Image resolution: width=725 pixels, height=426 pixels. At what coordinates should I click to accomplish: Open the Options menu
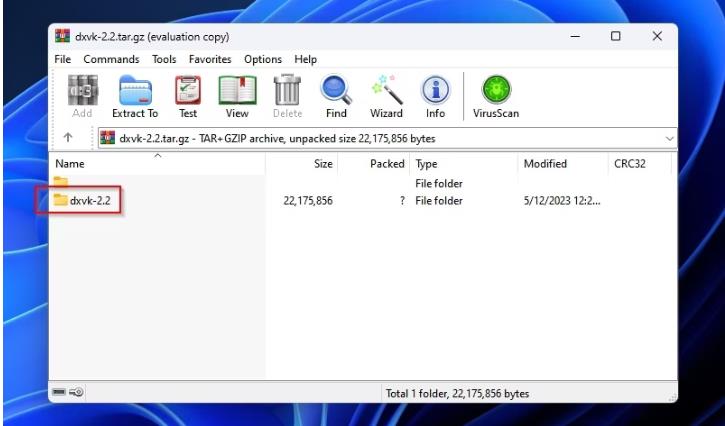[263, 59]
